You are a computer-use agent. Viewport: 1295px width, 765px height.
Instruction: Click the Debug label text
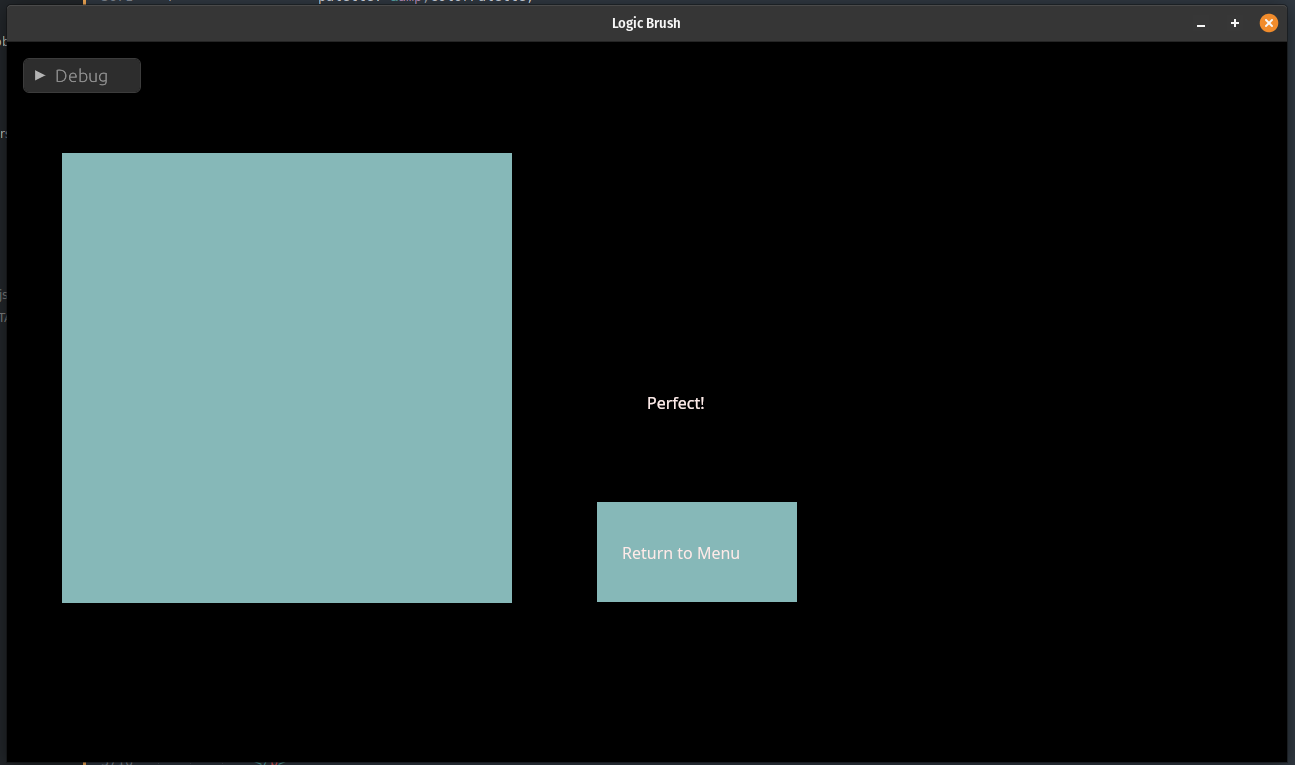click(81, 76)
